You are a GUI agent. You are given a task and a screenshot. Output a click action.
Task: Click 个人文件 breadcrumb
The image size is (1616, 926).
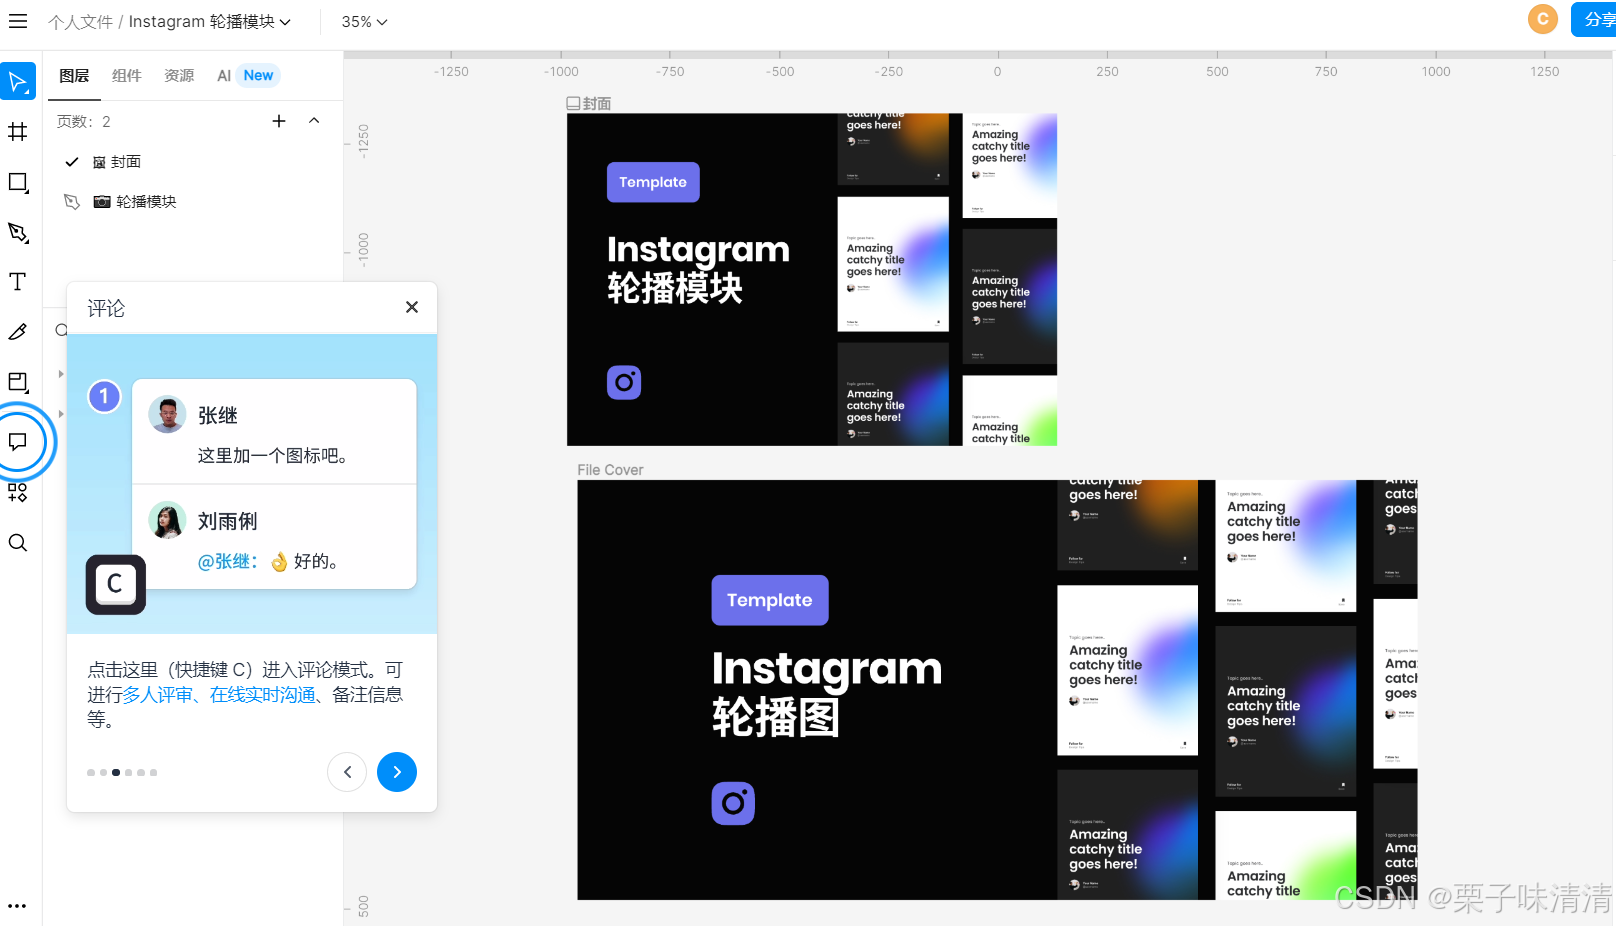pos(80,22)
